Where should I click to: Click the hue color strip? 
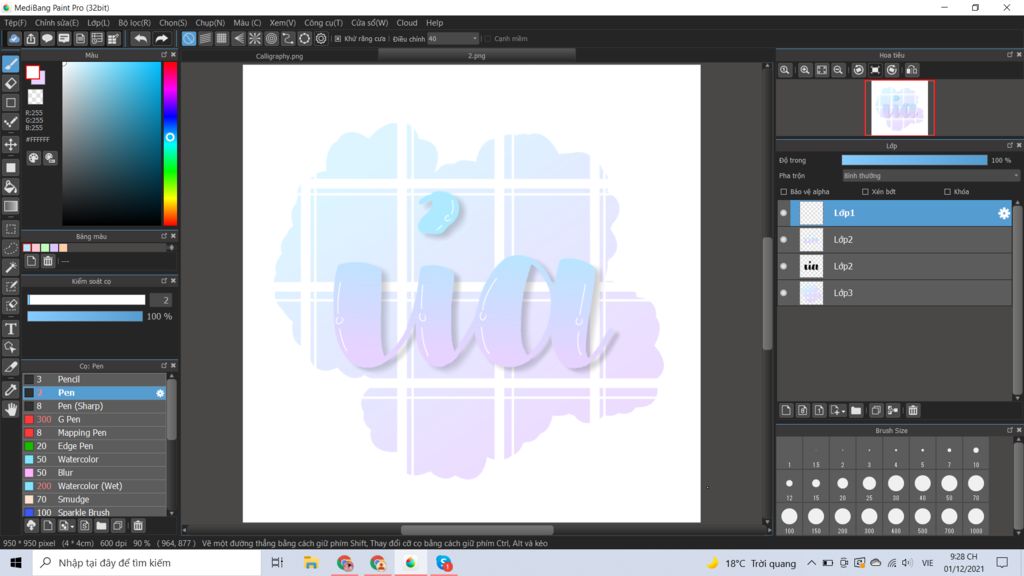(170, 144)
